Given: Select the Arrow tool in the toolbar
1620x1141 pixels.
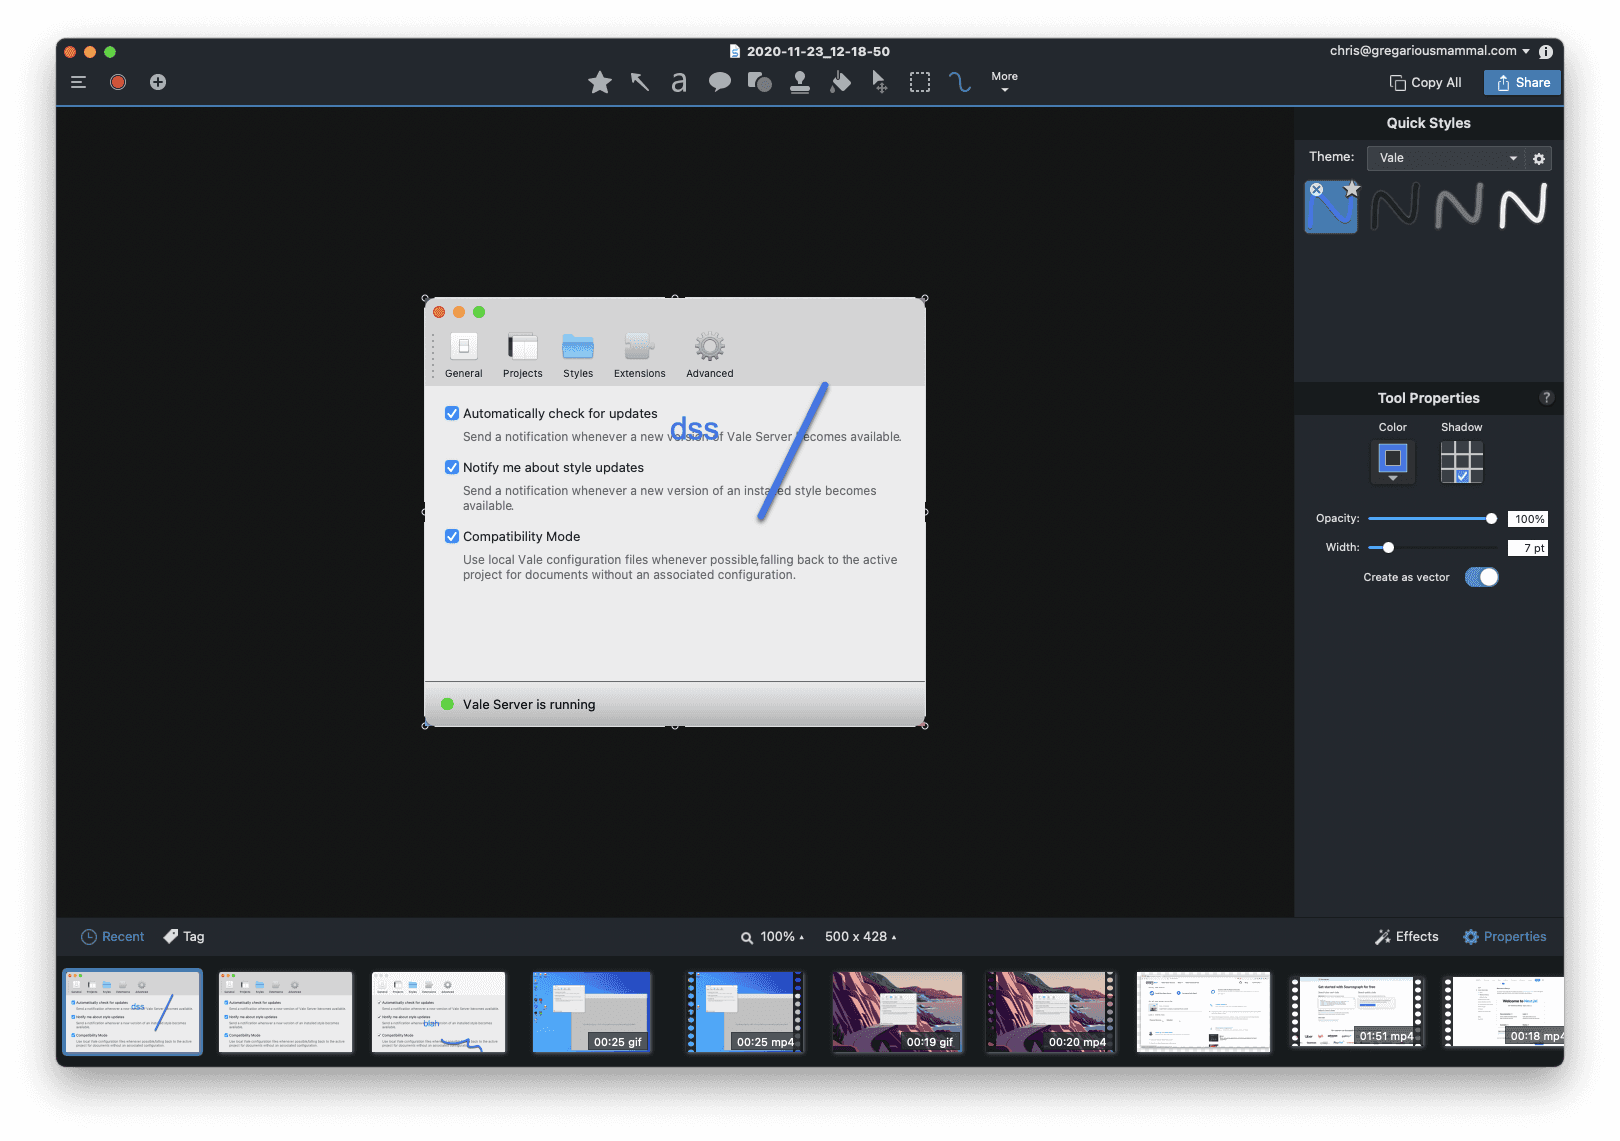Looking at the screenshot, I should pos(640,82).
